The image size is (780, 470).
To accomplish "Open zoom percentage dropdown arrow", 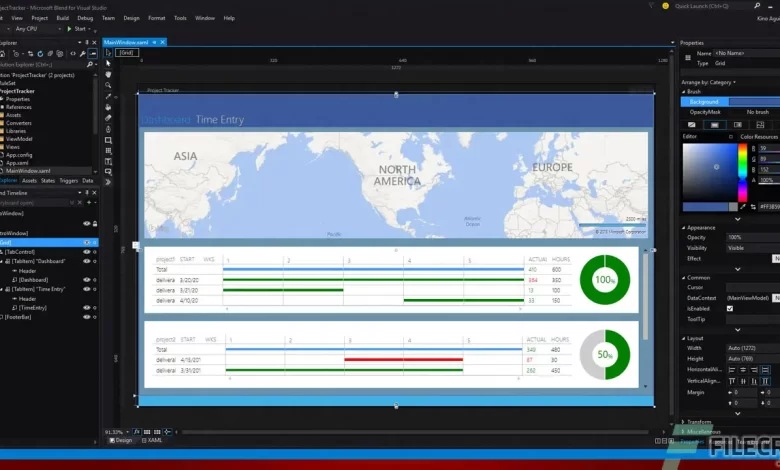I will point(127,432).
